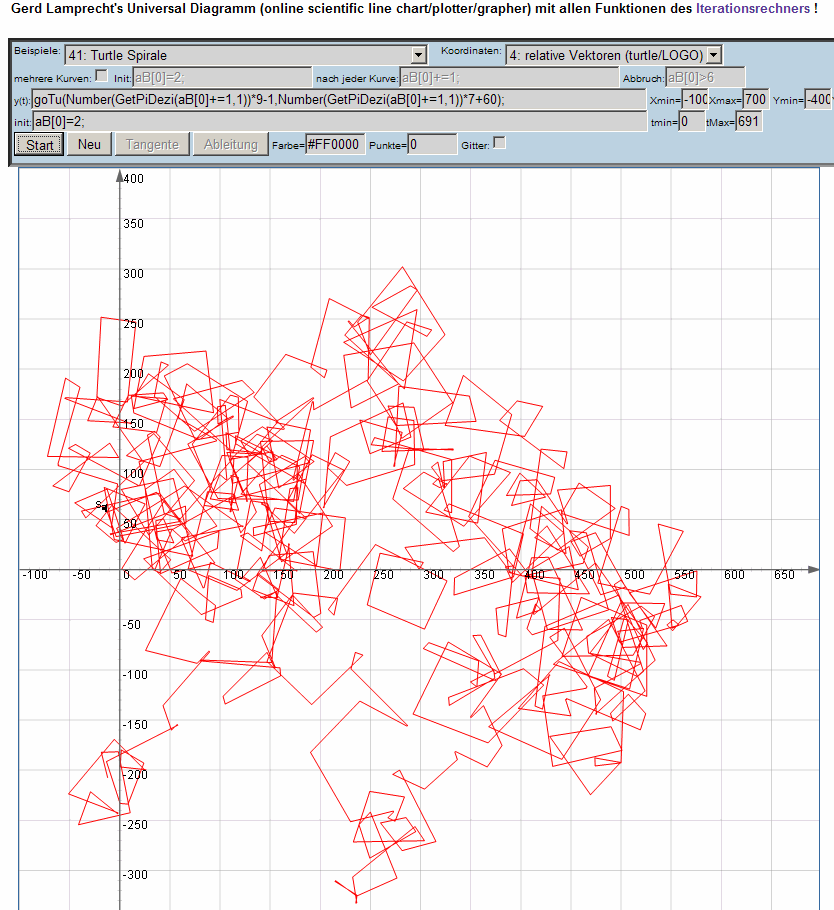Click the greyed Init field next to mehrere Kurven
834x910 pixels.
[222, 77]
